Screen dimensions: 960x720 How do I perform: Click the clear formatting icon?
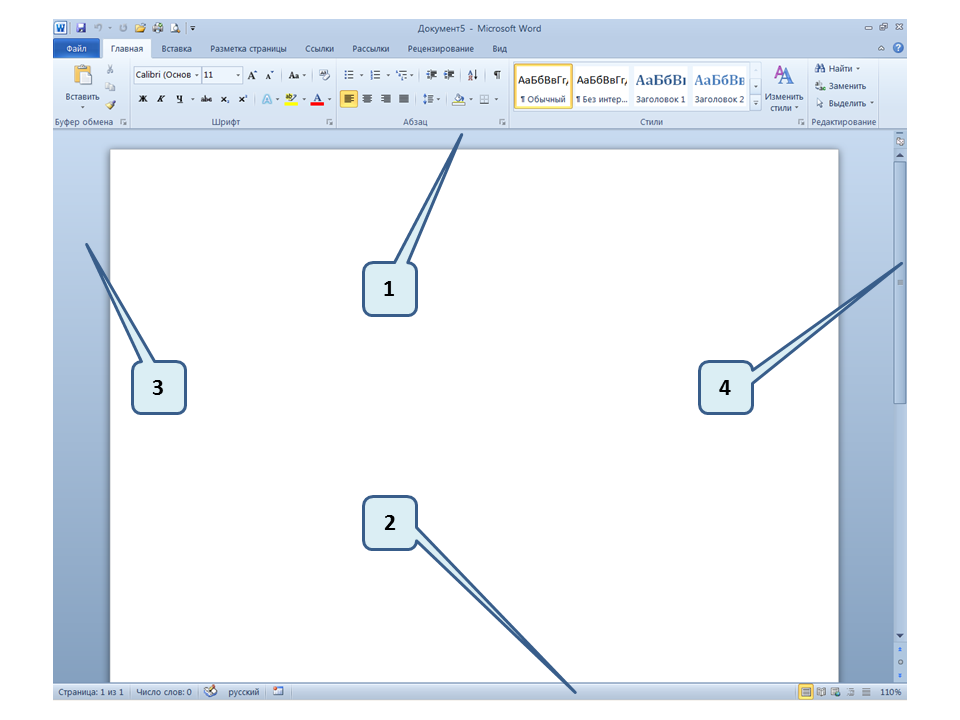(324, 75)
